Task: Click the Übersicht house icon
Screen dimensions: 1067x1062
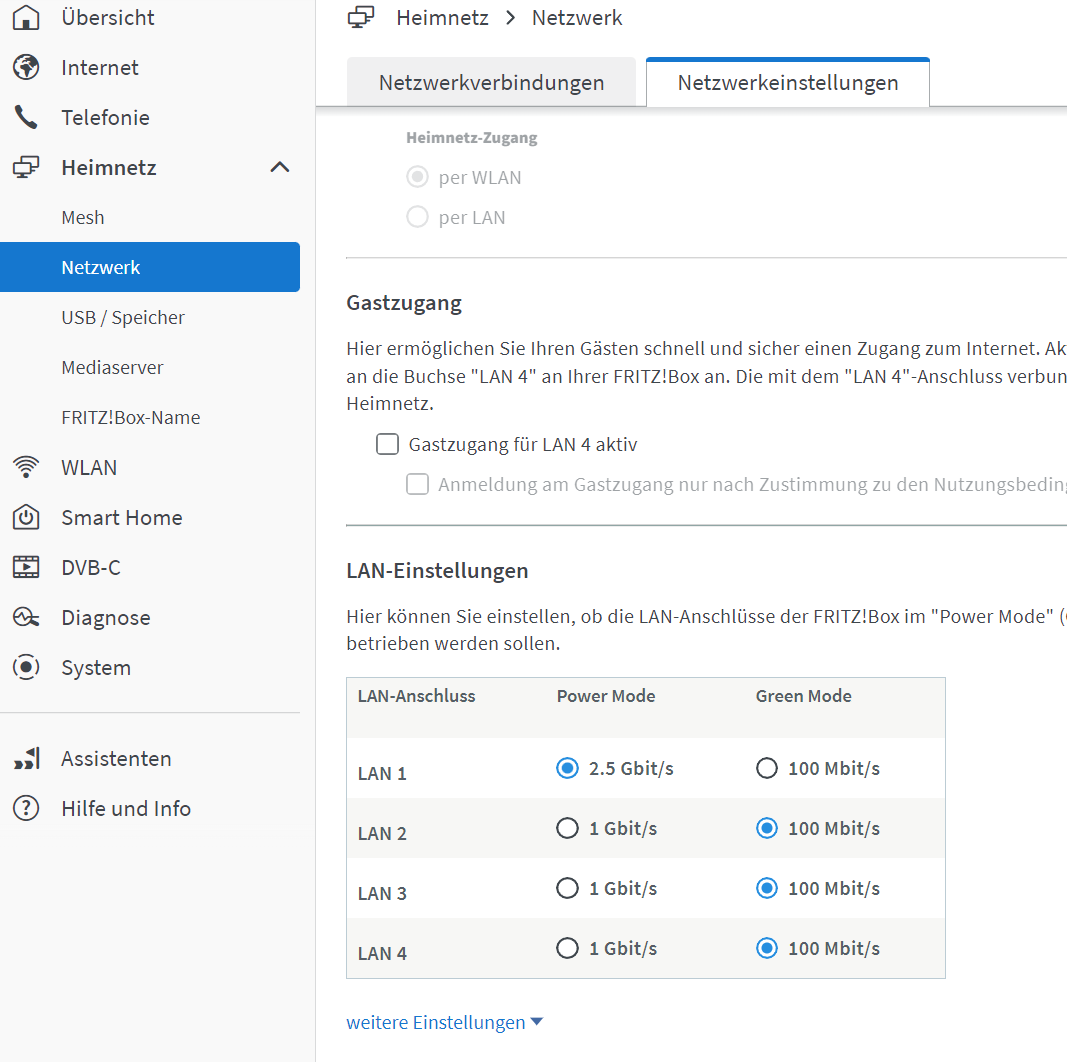Action: point(26,17)
